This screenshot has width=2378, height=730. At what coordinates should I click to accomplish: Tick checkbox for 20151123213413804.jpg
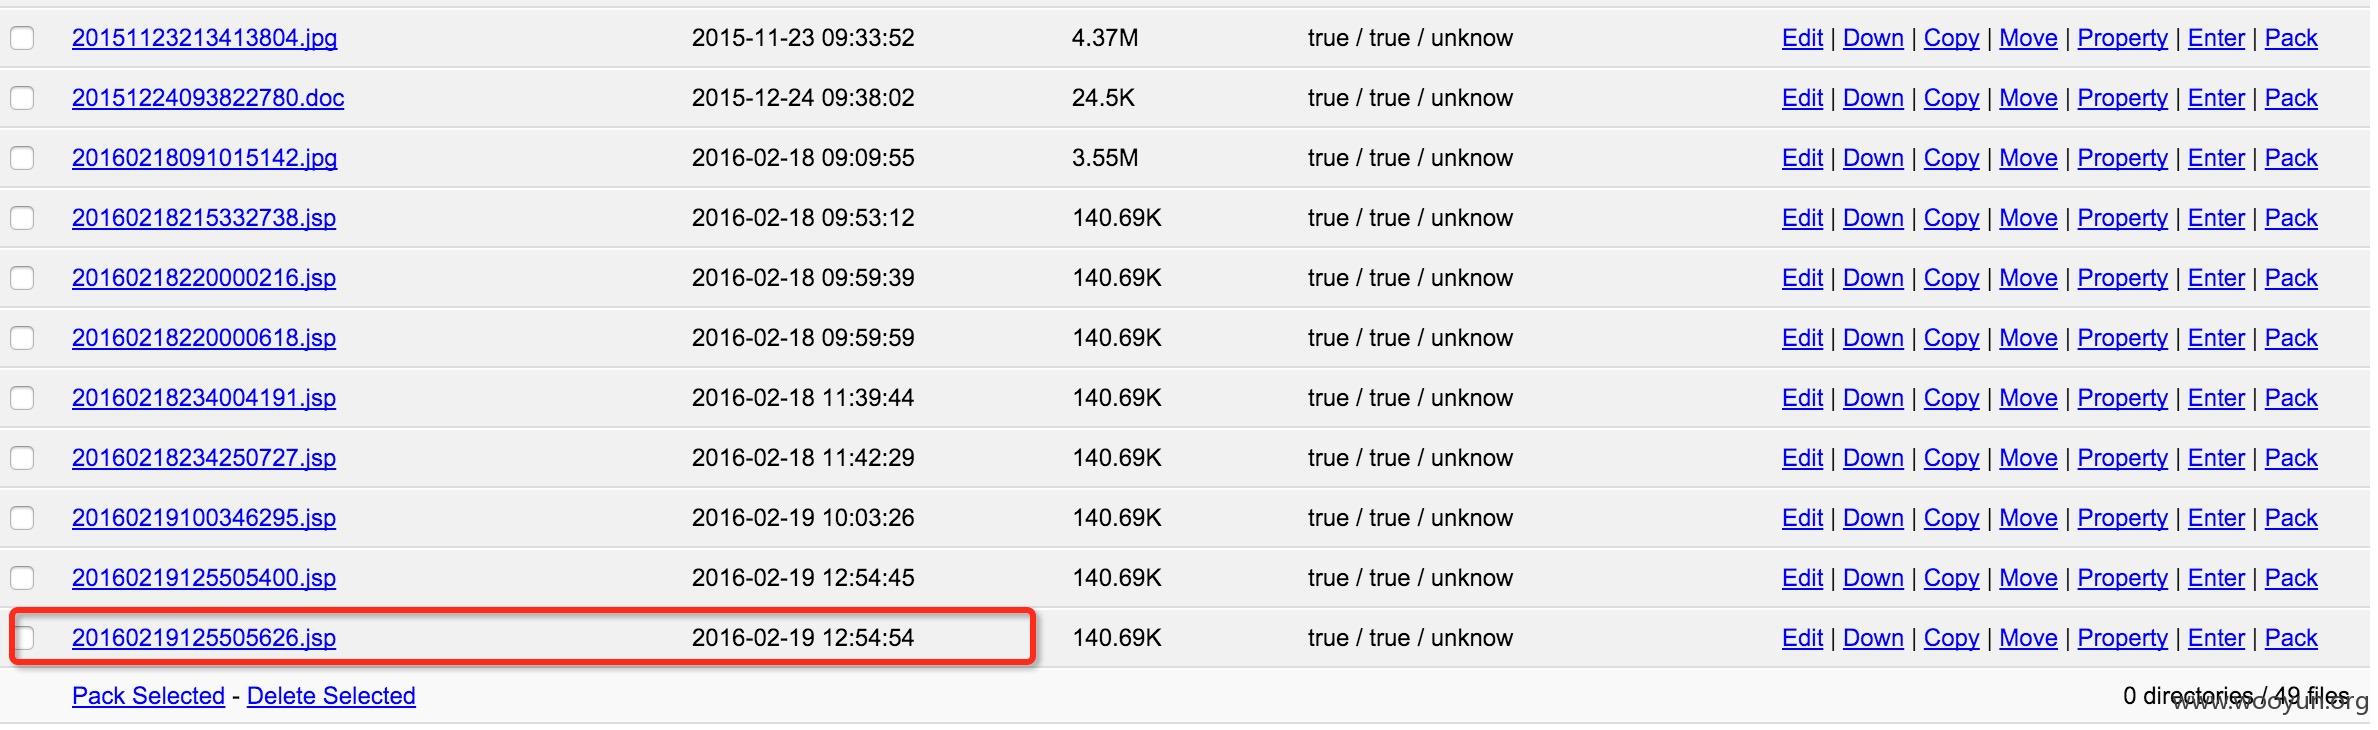pos(22,38)
